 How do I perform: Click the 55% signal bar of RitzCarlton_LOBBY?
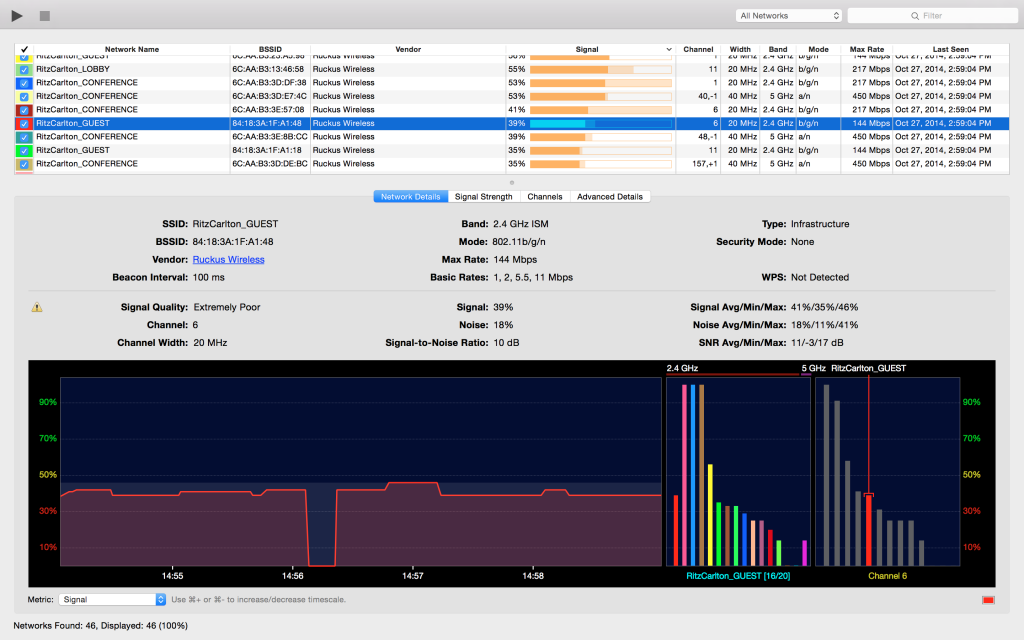click(601, 69)
